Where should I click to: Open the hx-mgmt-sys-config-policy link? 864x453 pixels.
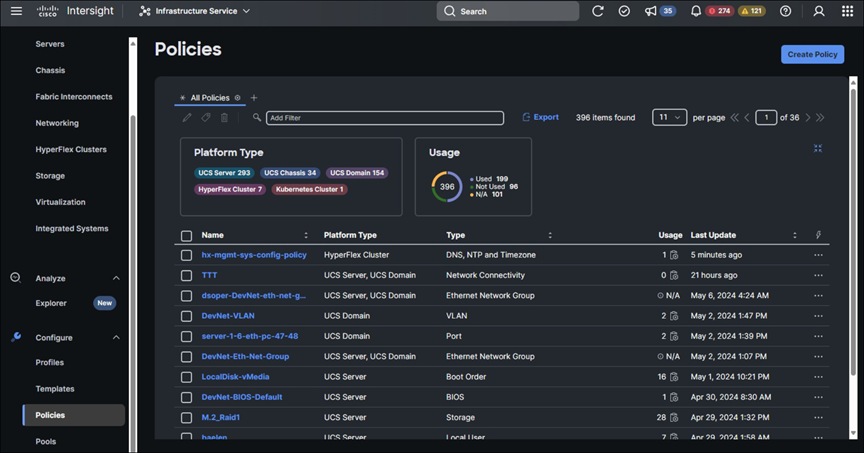click(254, 255)
